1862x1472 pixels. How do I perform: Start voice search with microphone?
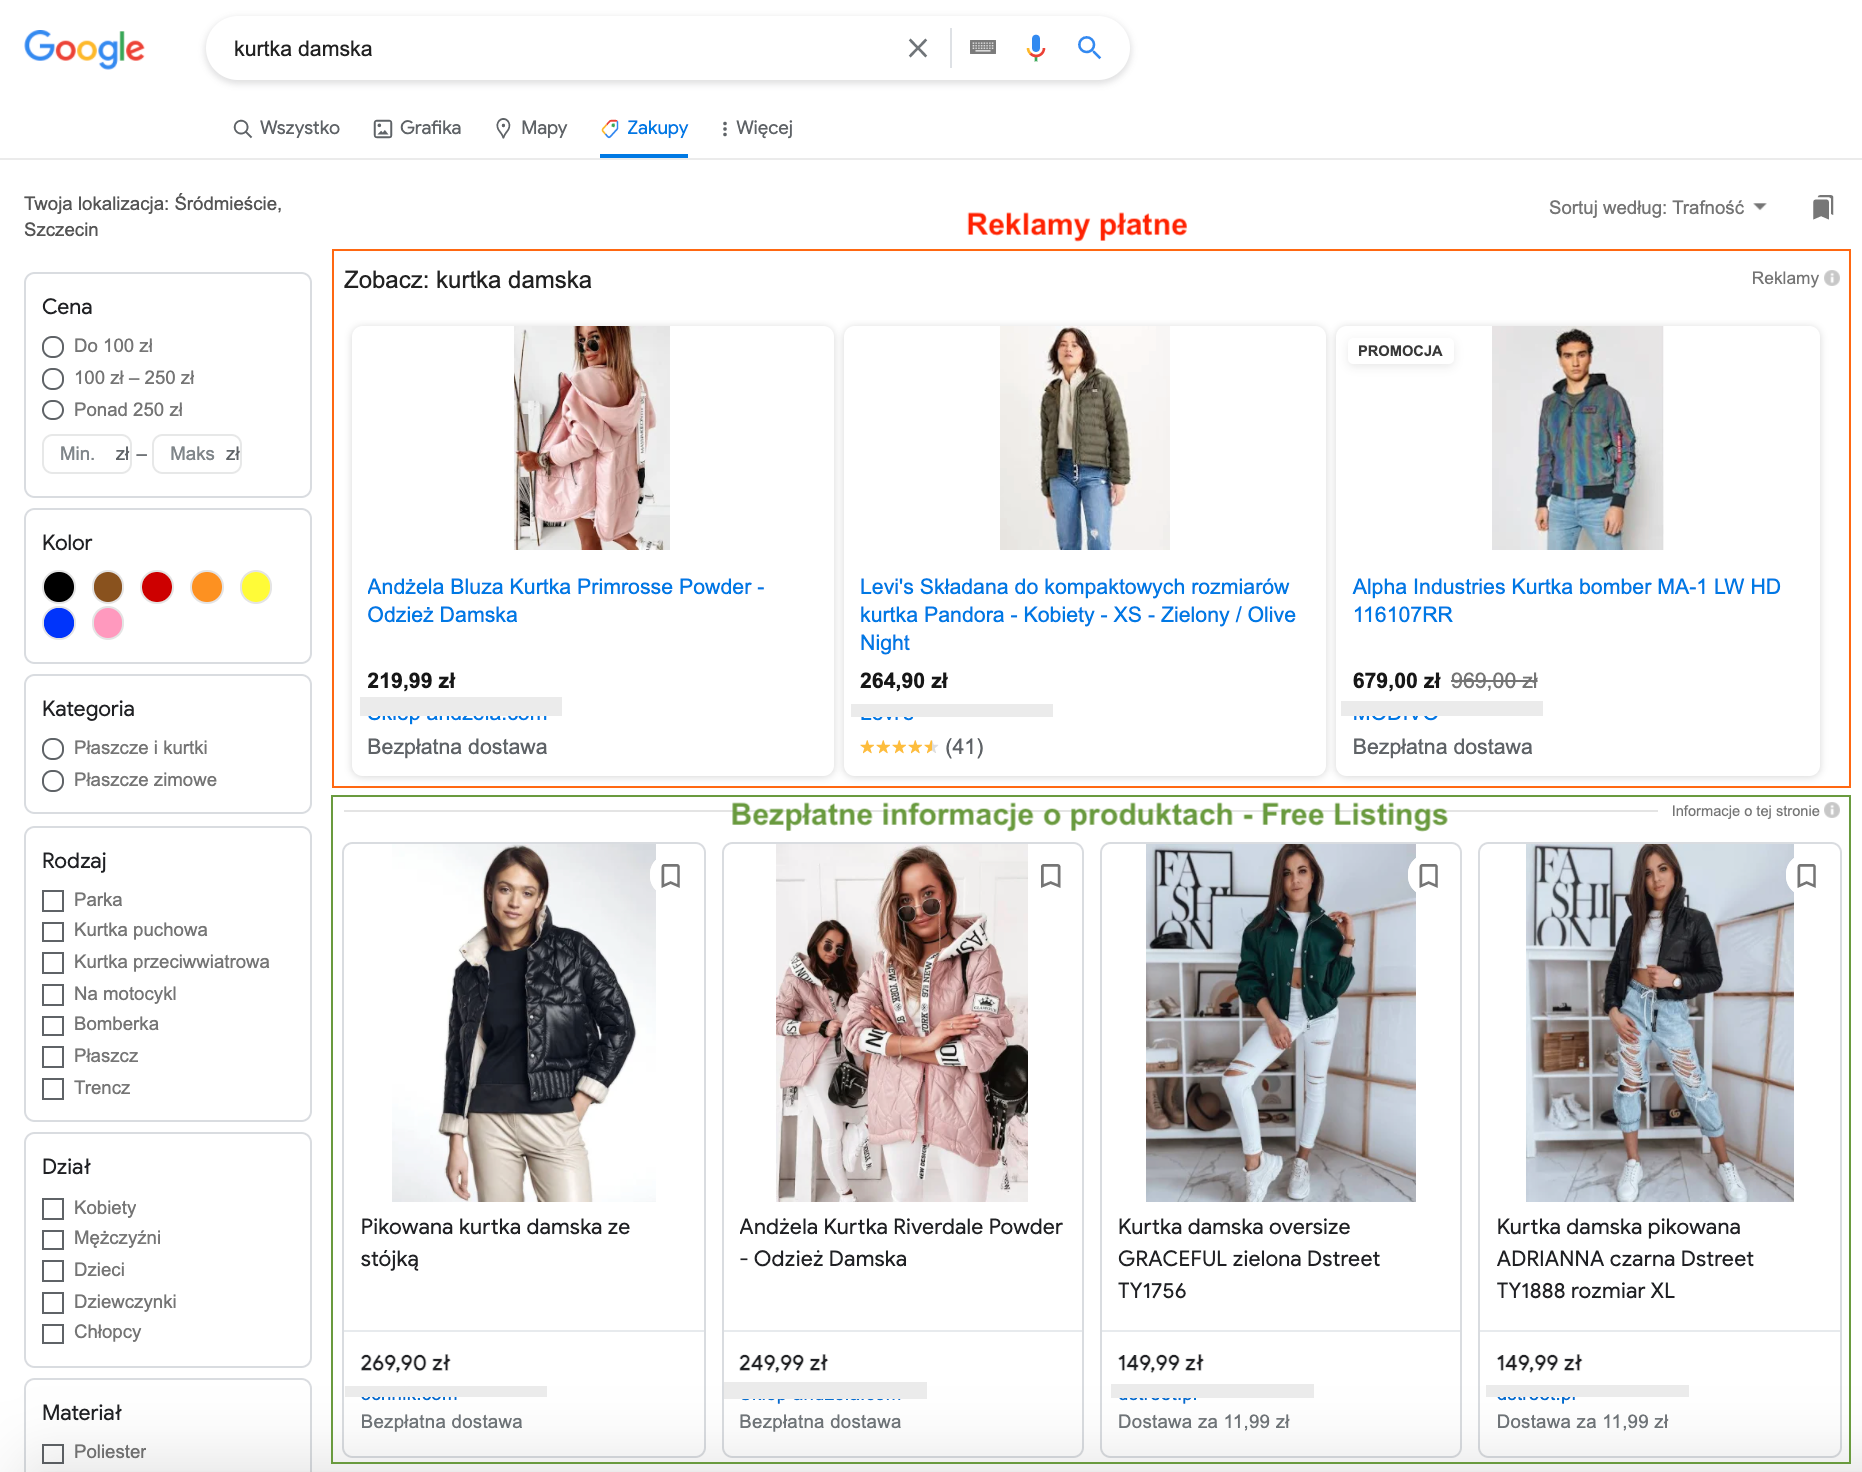click(1035, 48)
